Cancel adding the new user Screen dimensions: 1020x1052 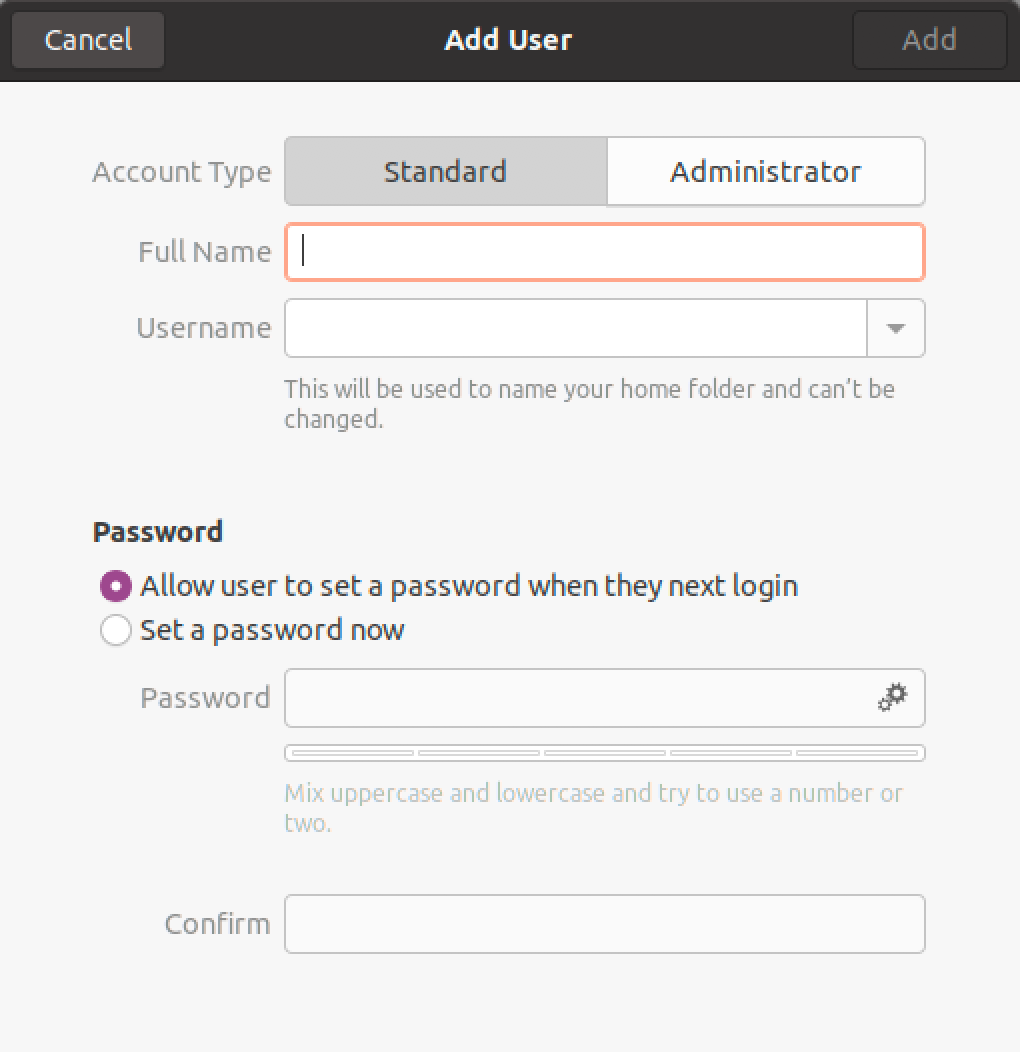click(87, 40)
